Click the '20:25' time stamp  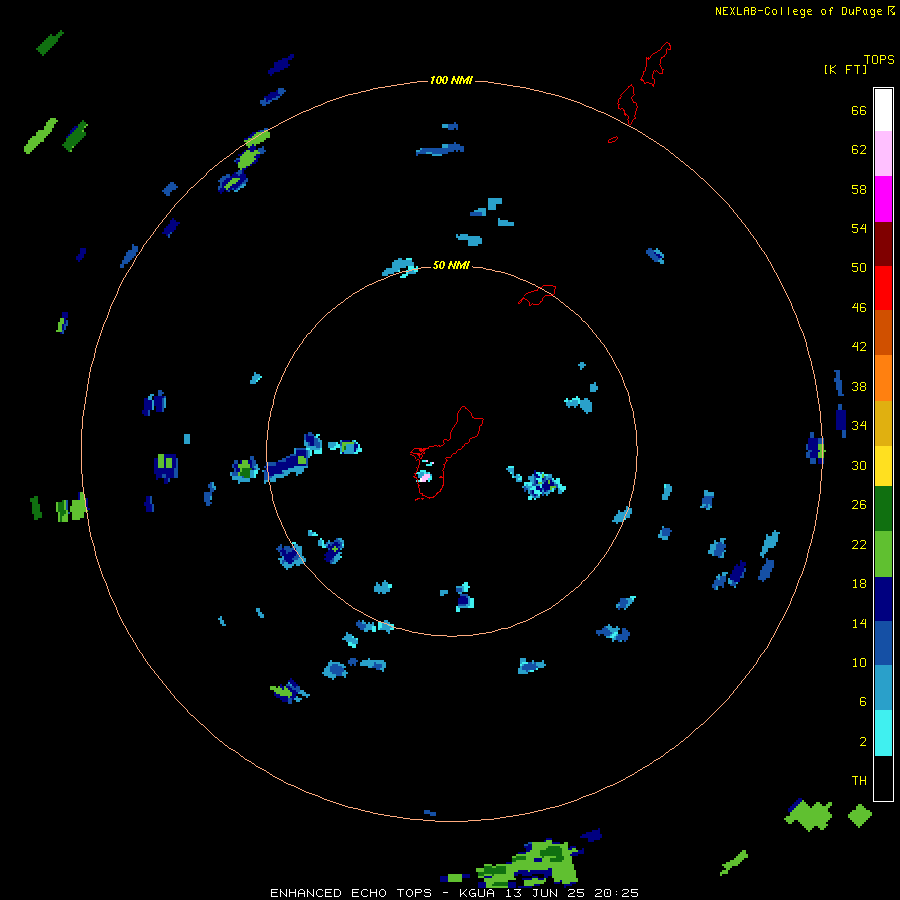(x=616, y=893)
